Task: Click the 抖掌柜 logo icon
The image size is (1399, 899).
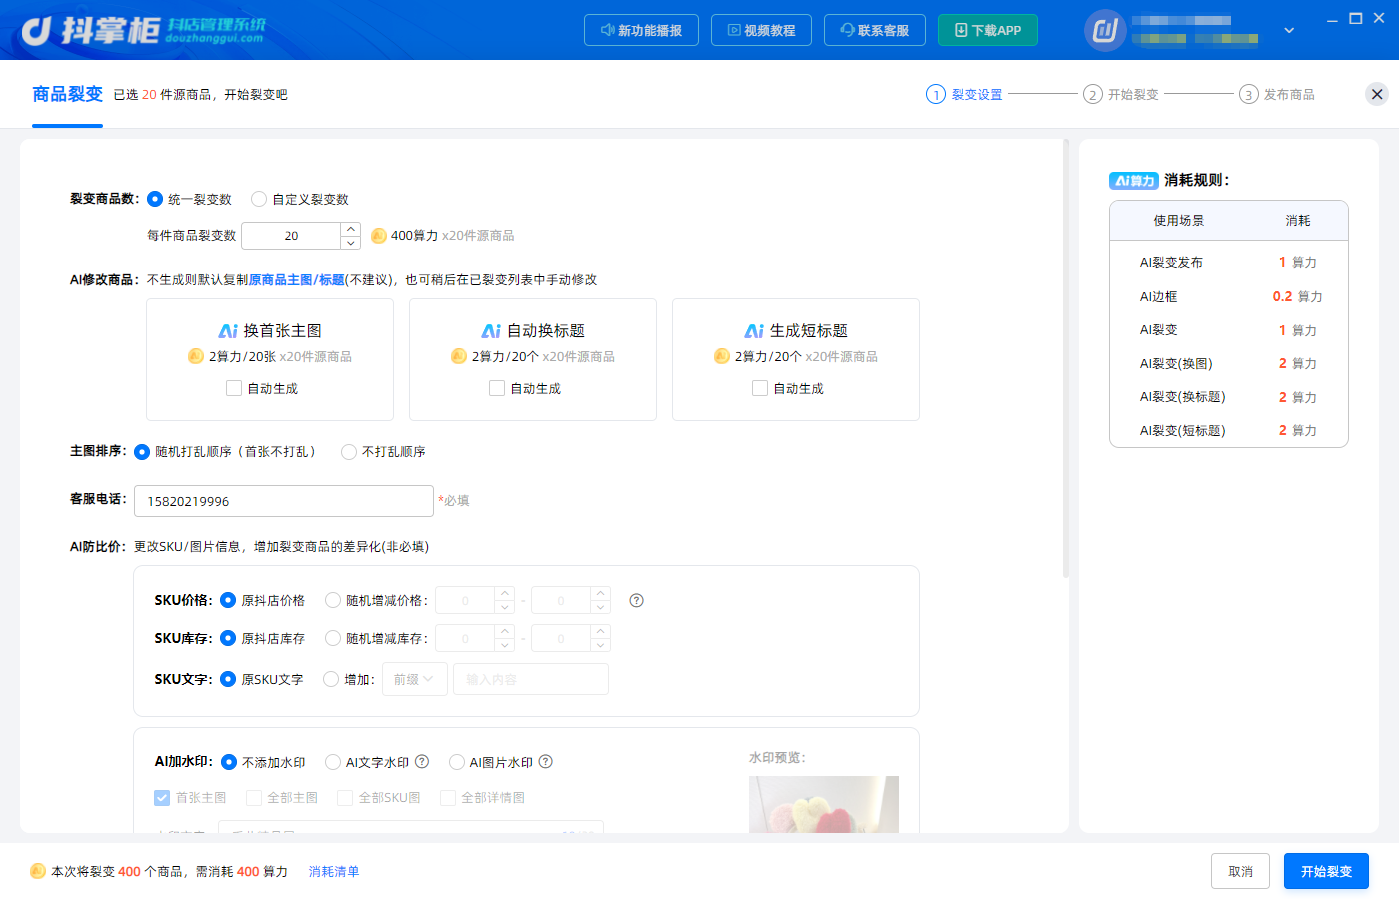Action: pyautogui.click(x=36, y=31)
